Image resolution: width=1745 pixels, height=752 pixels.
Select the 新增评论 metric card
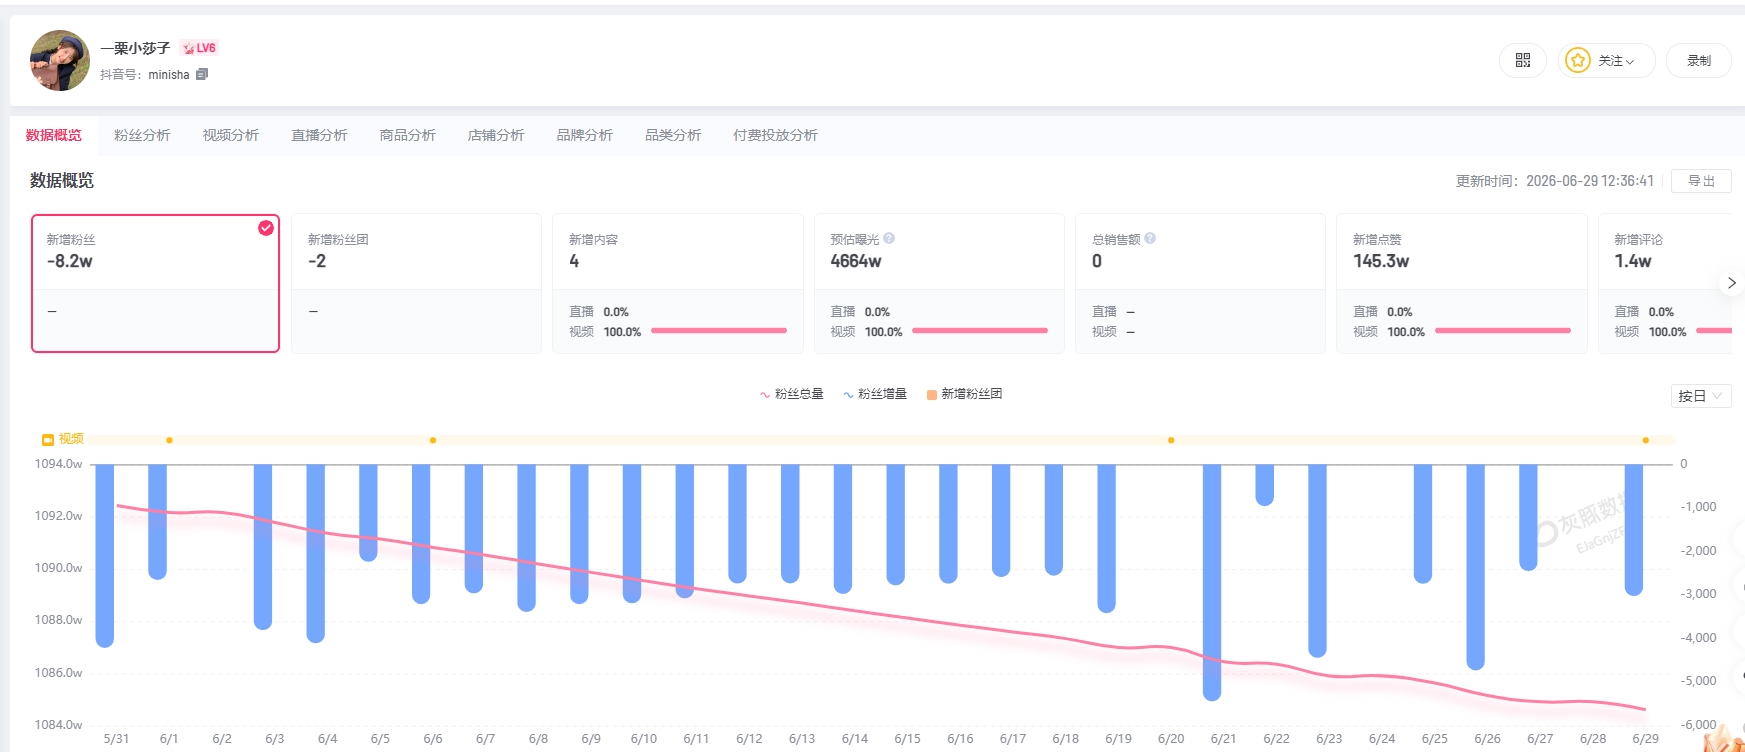click(1665, 283)
